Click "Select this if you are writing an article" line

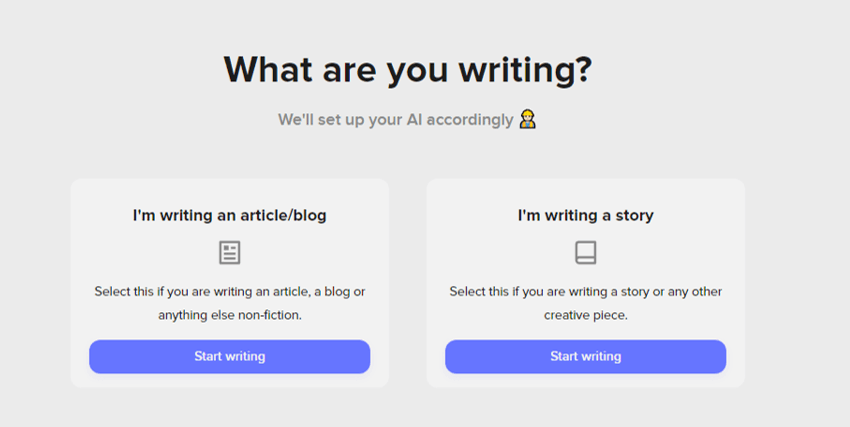229,291
